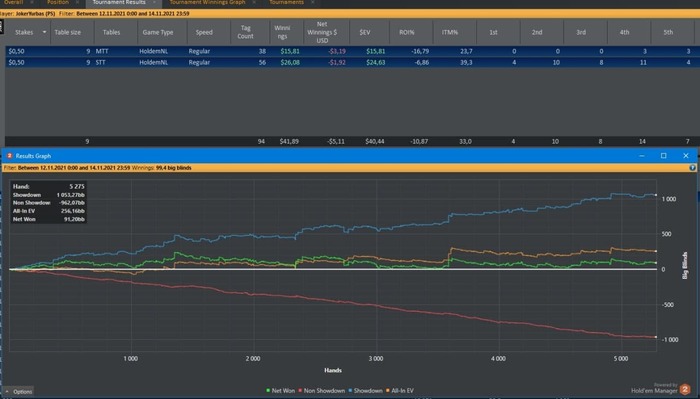Sort by Net Winnings $ USD column
The height and width of the screenshot is (399, 700).
pos(322,32)
